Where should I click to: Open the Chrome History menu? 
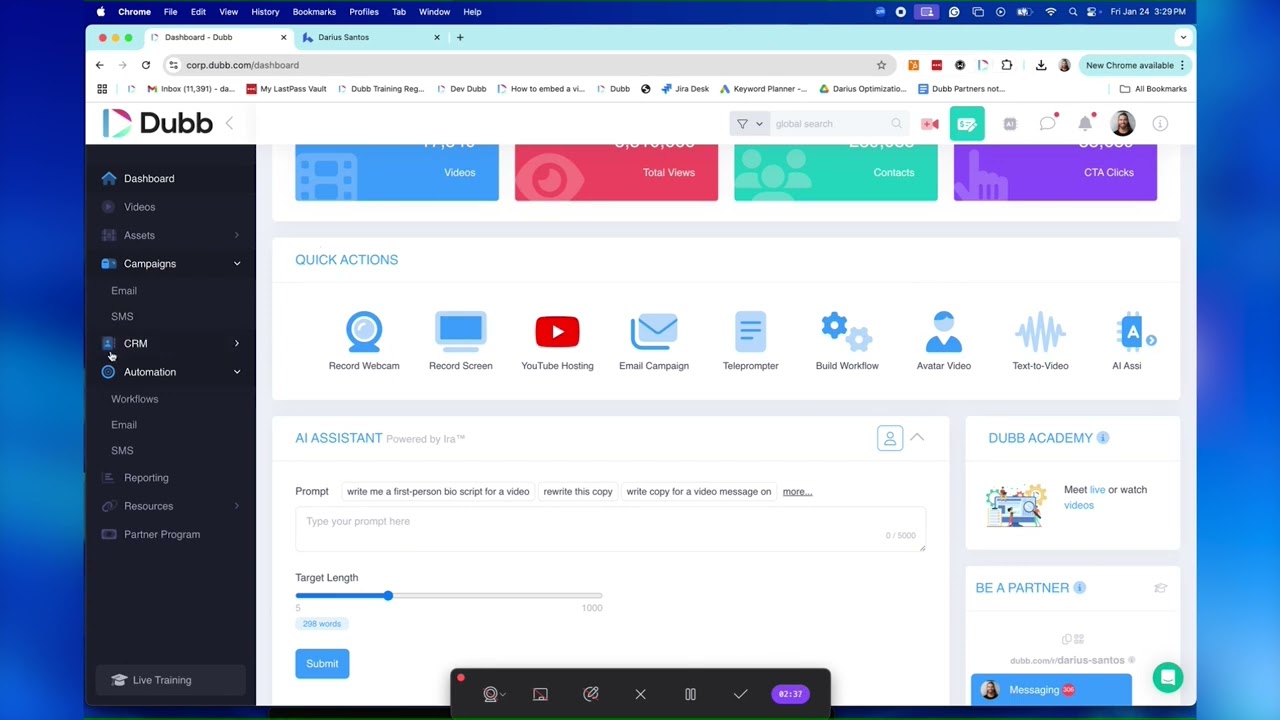point(265,12)
